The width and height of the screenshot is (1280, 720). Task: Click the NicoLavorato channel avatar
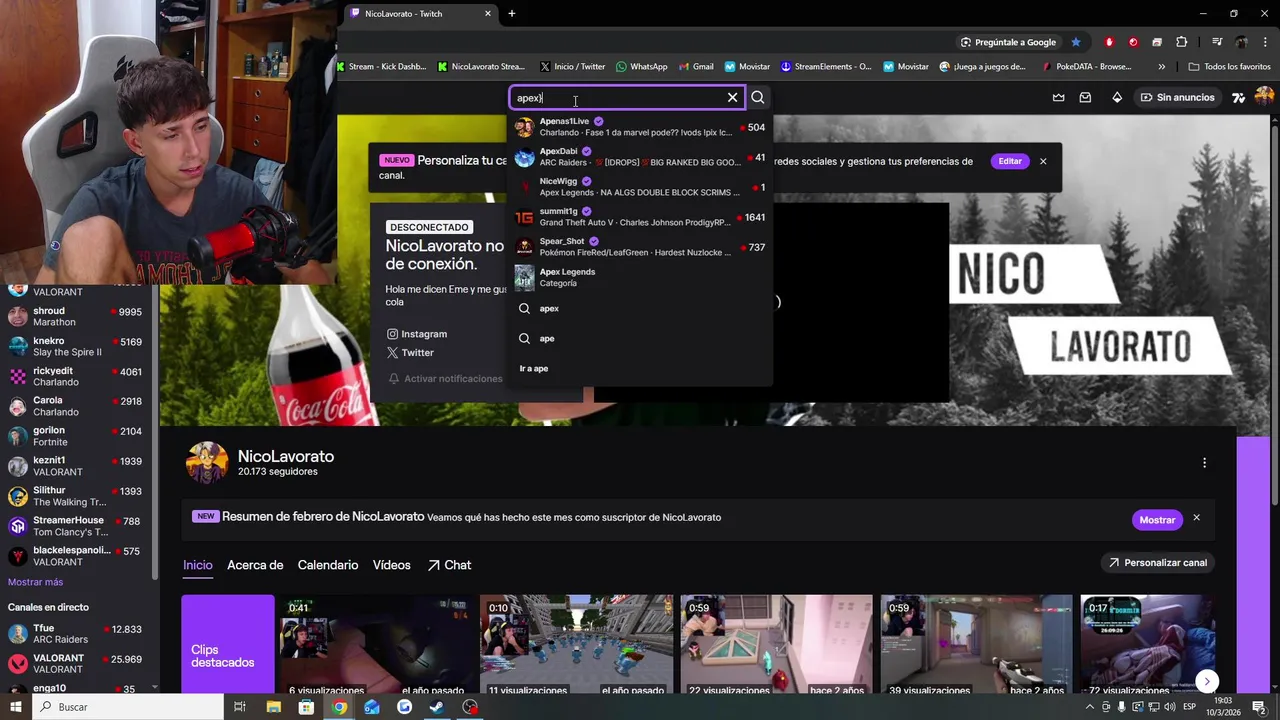point(207,463)
